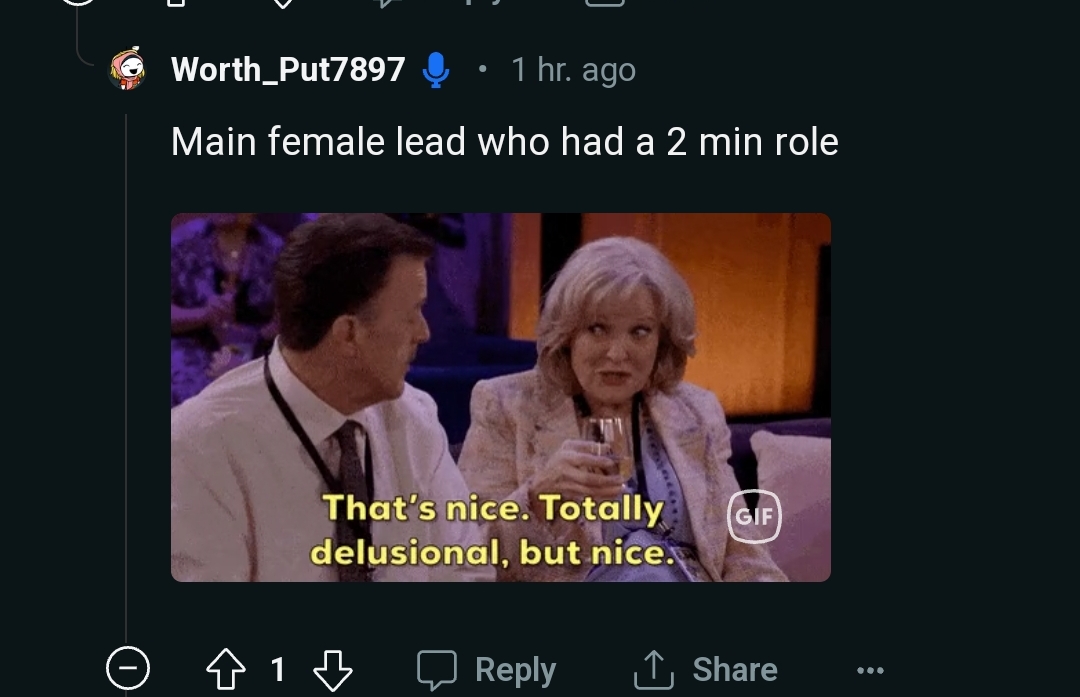The width and height of the screenshot is (1080, 697).
Task: Click the vote count number 1
Action: (x=278, y=669)
